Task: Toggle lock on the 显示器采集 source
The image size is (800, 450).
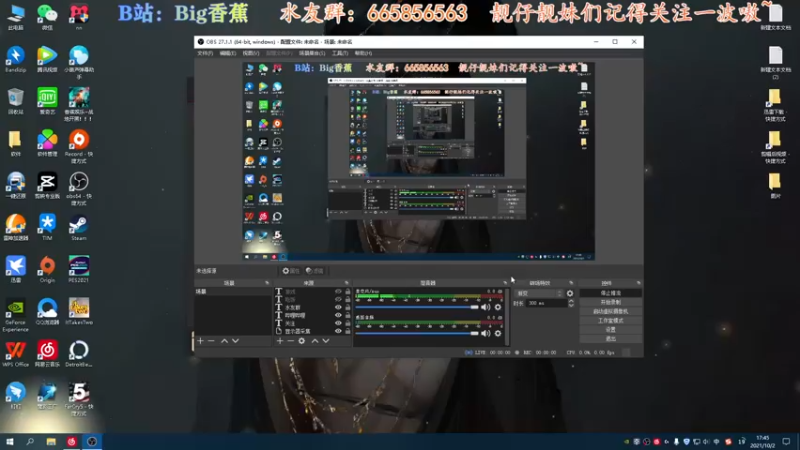Action: tap(347, 331)
